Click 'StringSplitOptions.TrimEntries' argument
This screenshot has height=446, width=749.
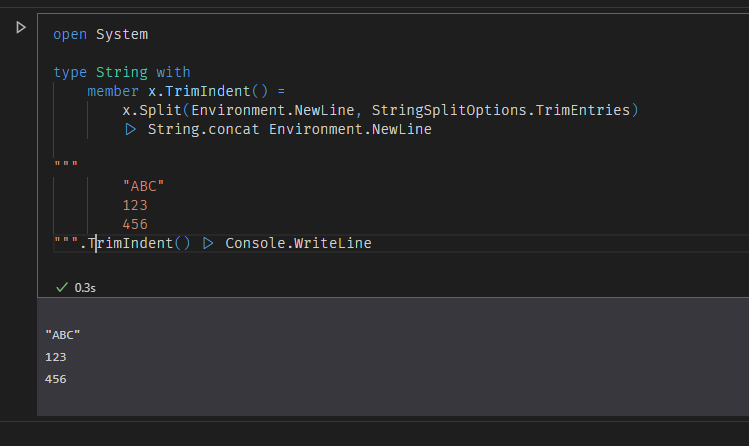click(x=501, y=110)
